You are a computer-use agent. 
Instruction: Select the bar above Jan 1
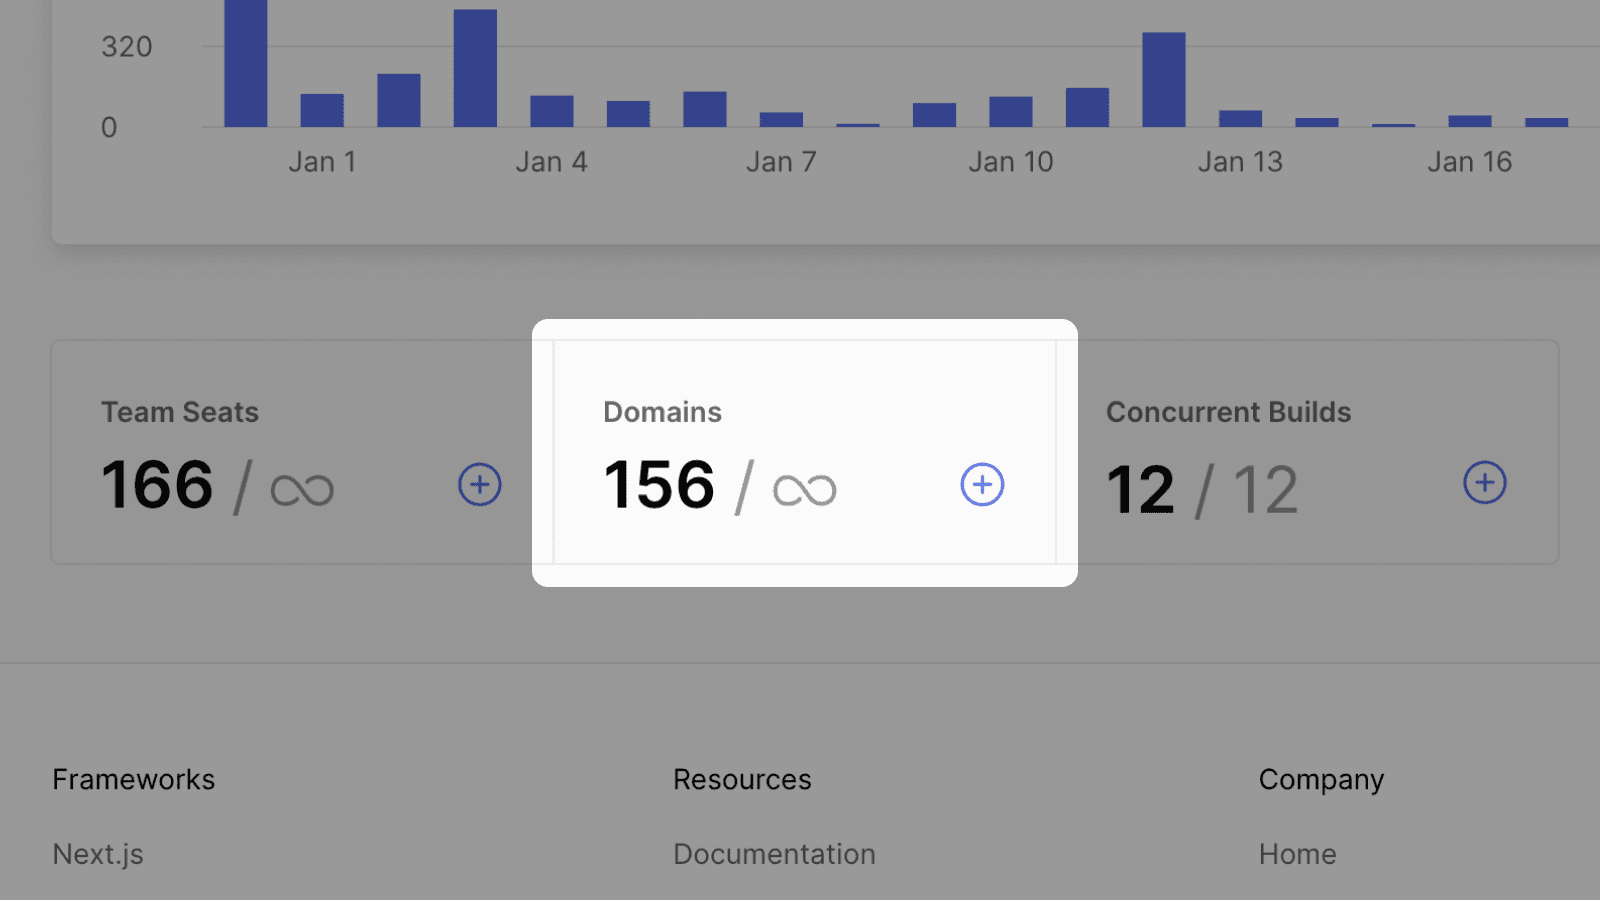(322, 110)
